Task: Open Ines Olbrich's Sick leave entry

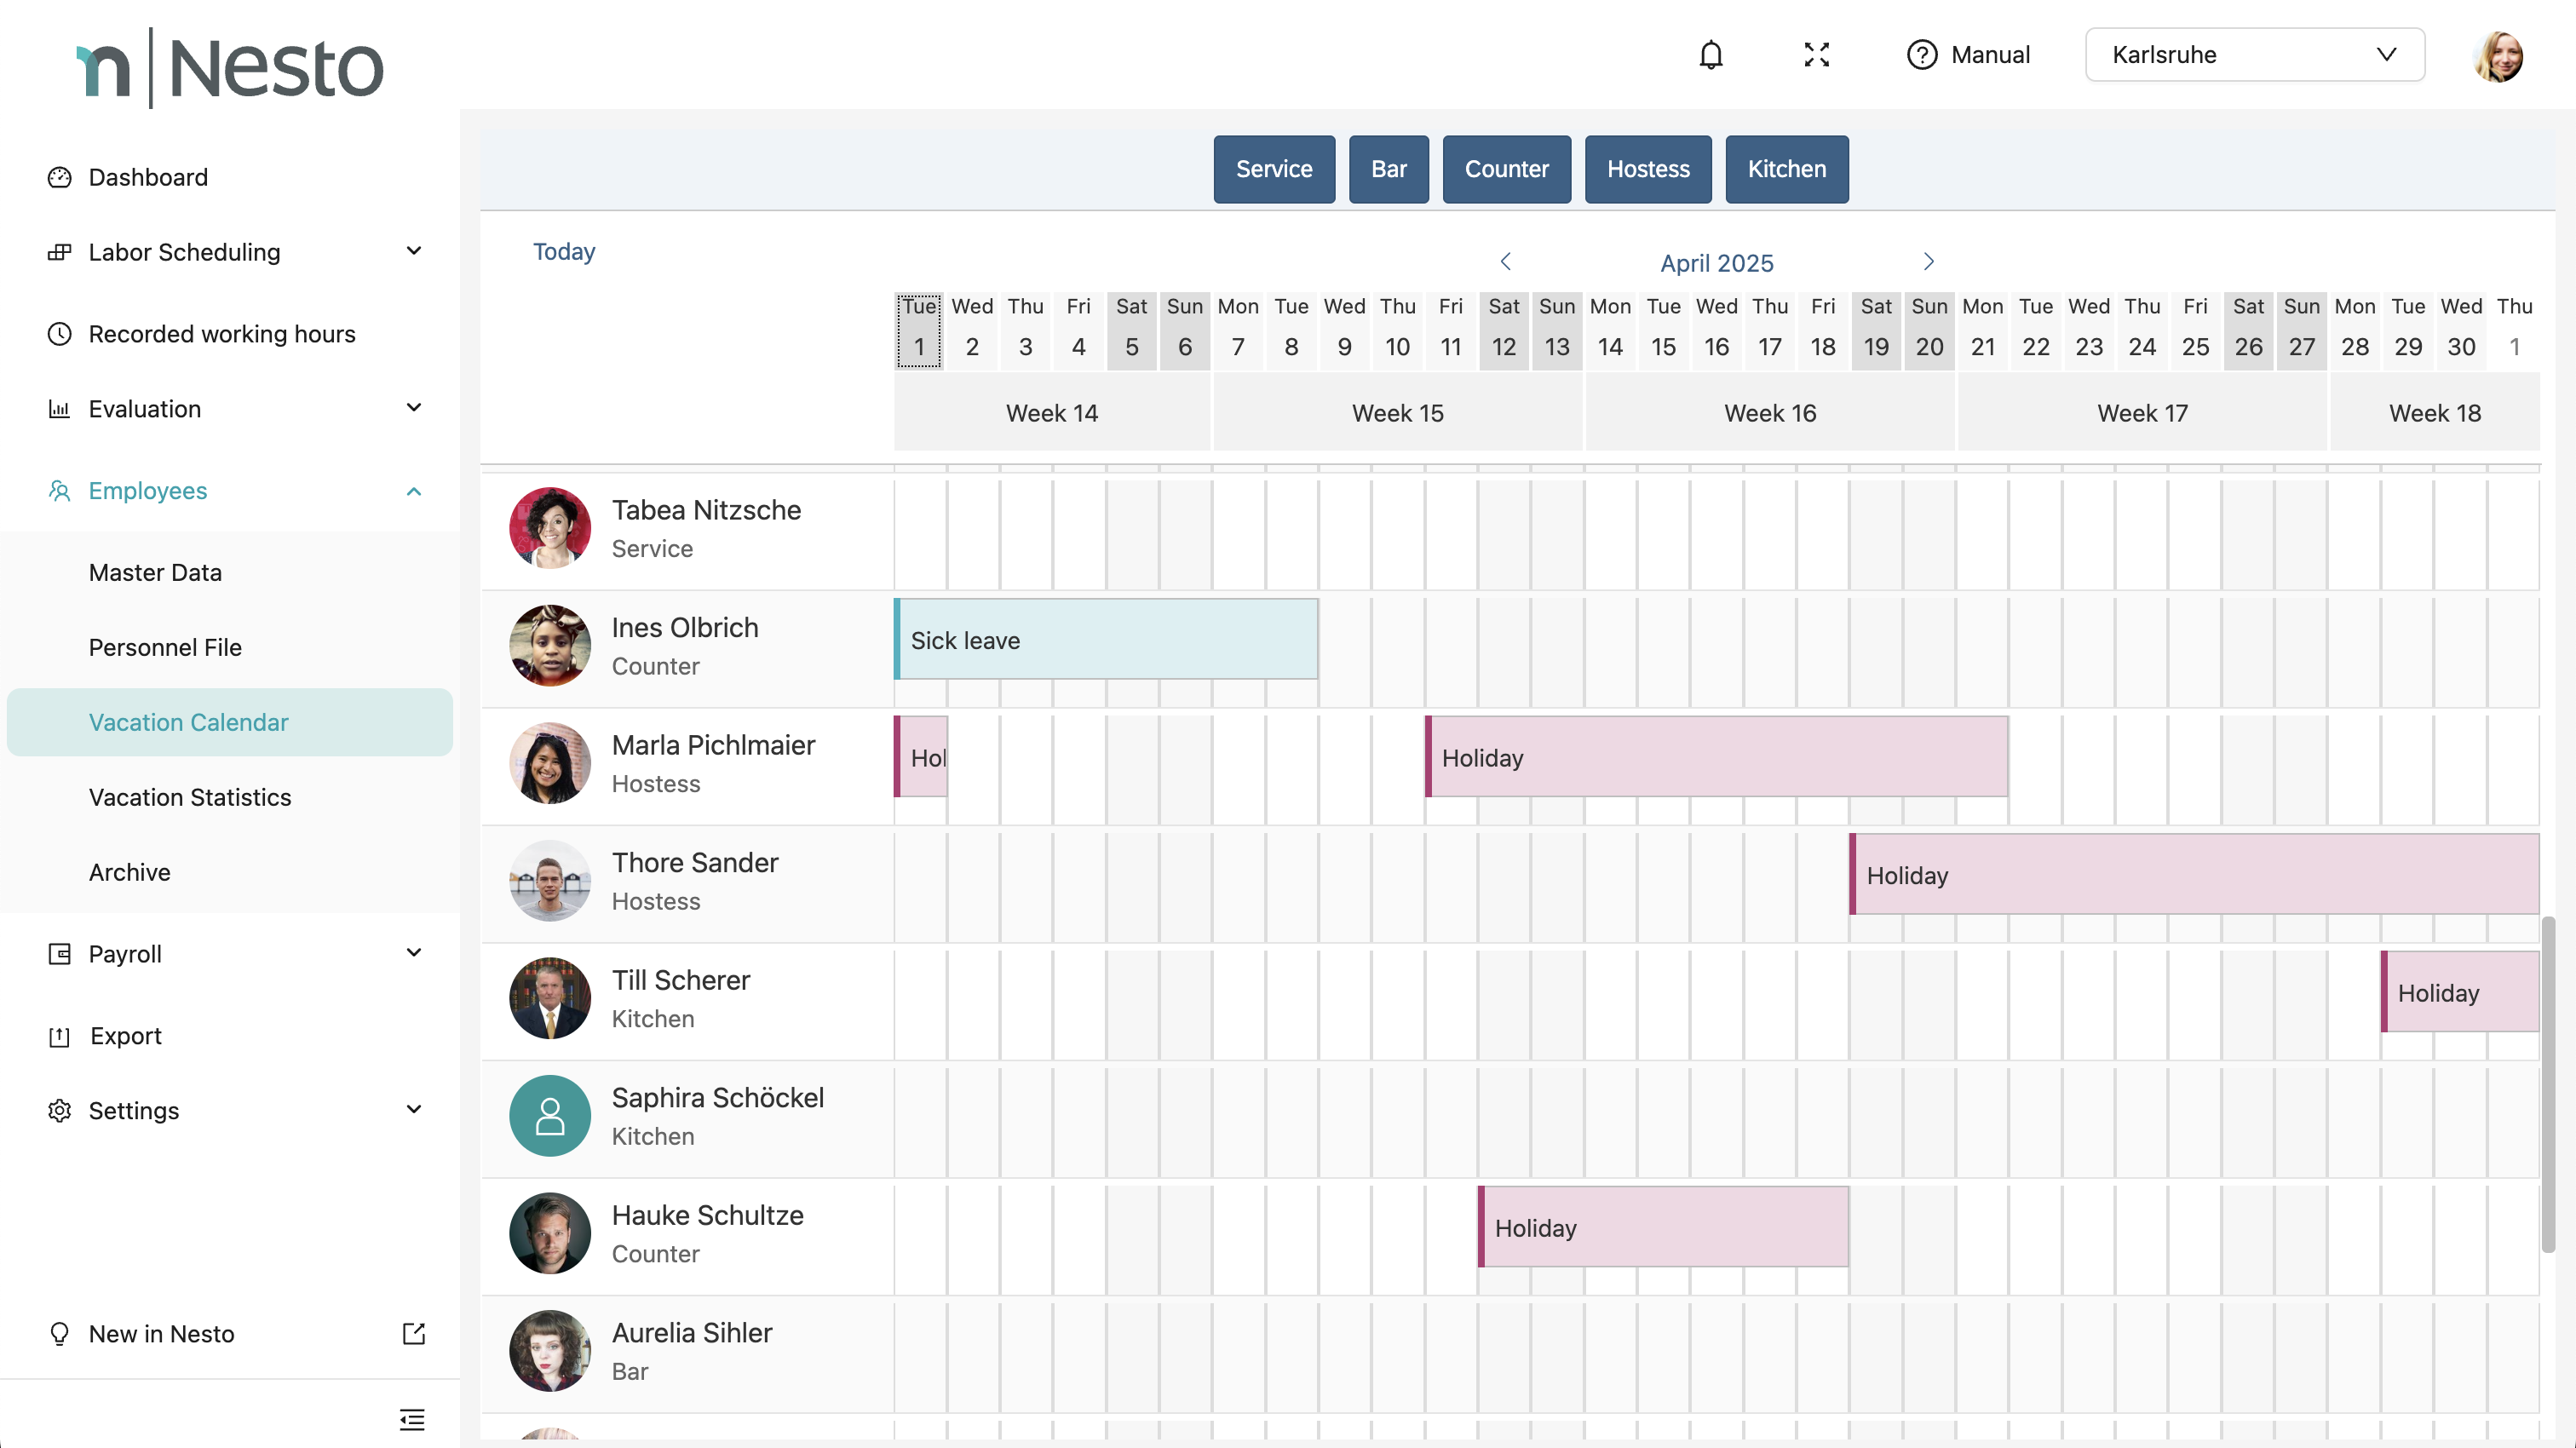Action: tap(1105, 640)
